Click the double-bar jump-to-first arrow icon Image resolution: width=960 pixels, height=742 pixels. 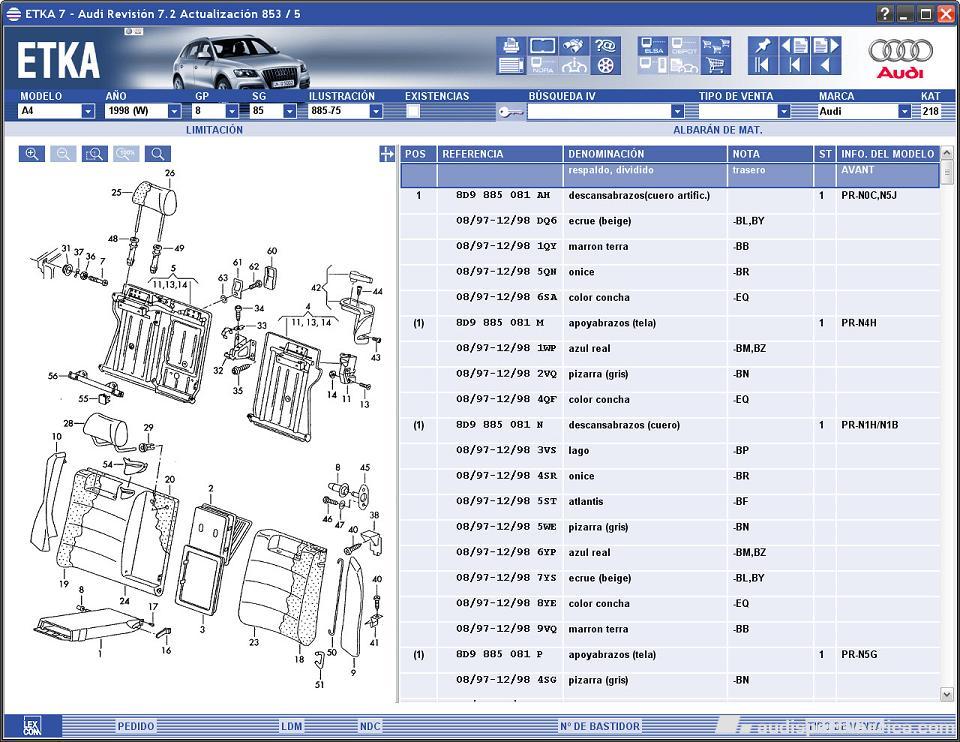(x=762, y=65)
